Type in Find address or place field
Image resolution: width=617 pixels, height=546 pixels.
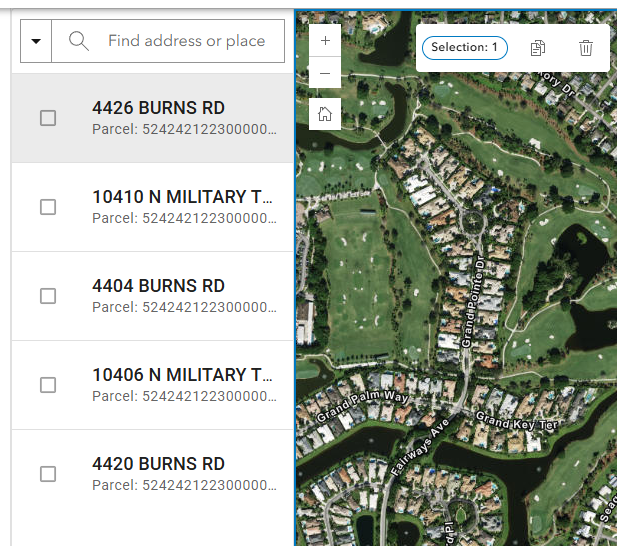[x=186, y=41]
